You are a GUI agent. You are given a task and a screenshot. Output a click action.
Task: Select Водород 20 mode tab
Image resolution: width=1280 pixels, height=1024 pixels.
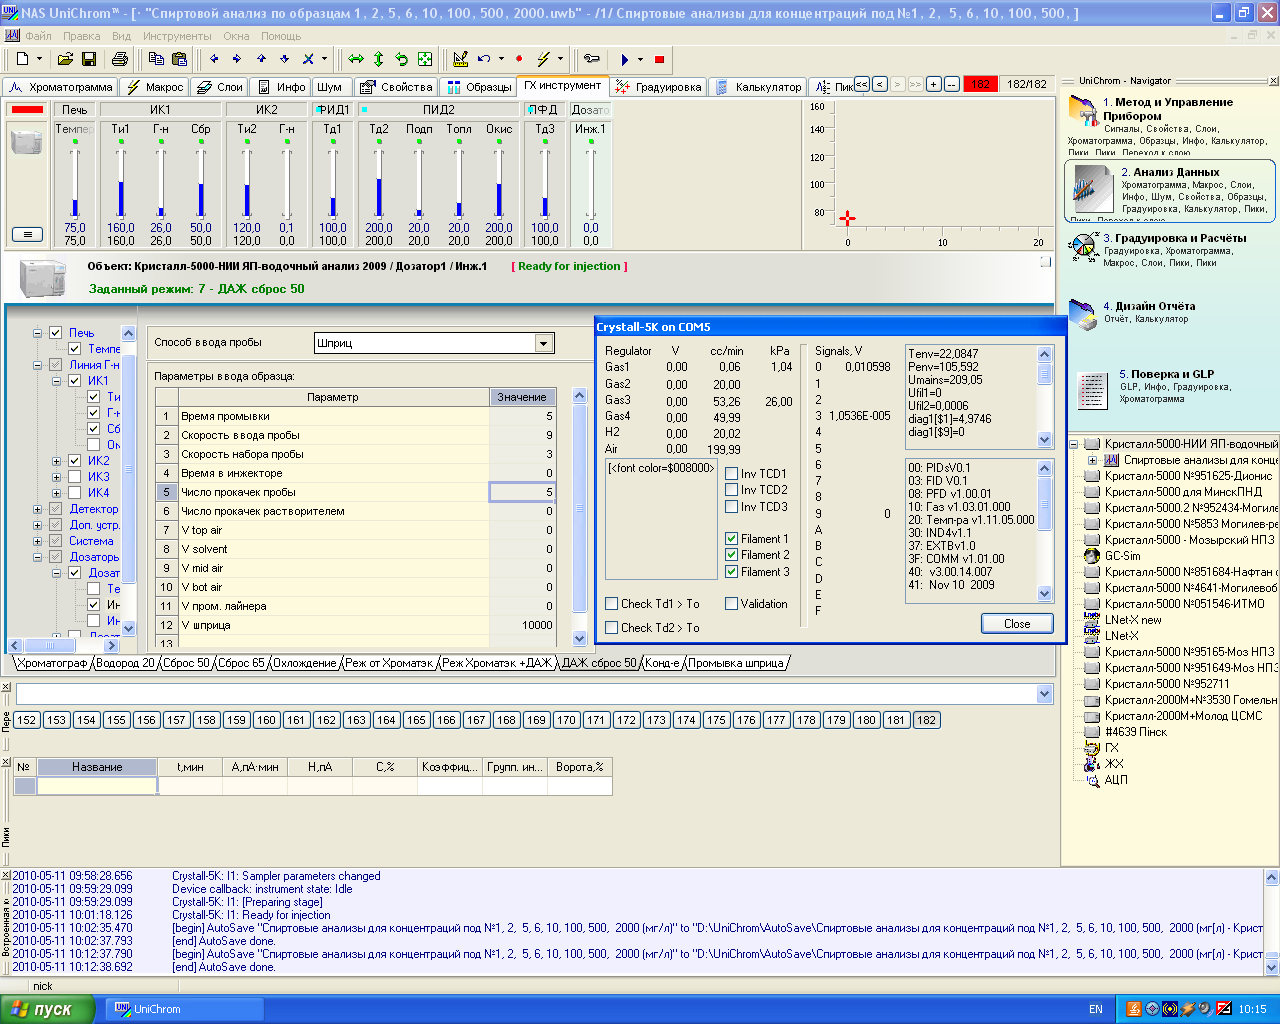coord(125,663)
